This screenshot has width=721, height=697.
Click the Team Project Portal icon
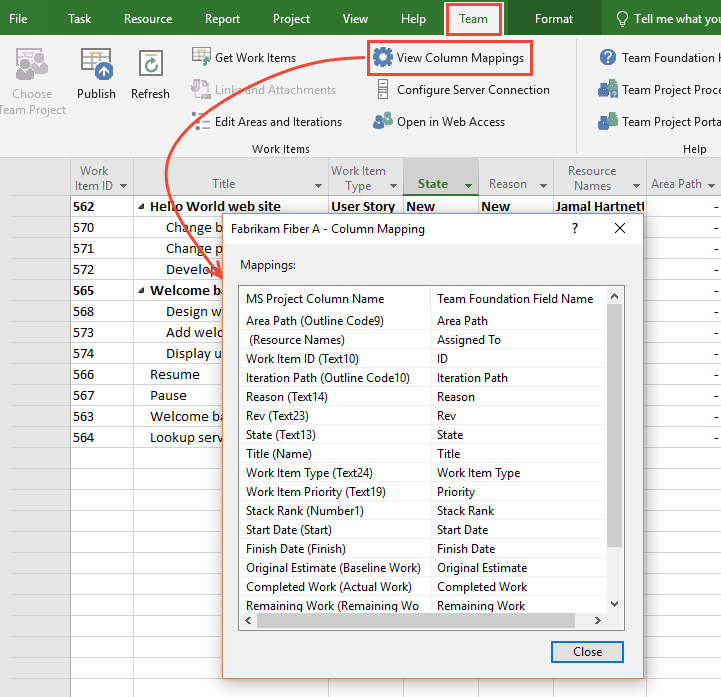click(x=608, y=121)
